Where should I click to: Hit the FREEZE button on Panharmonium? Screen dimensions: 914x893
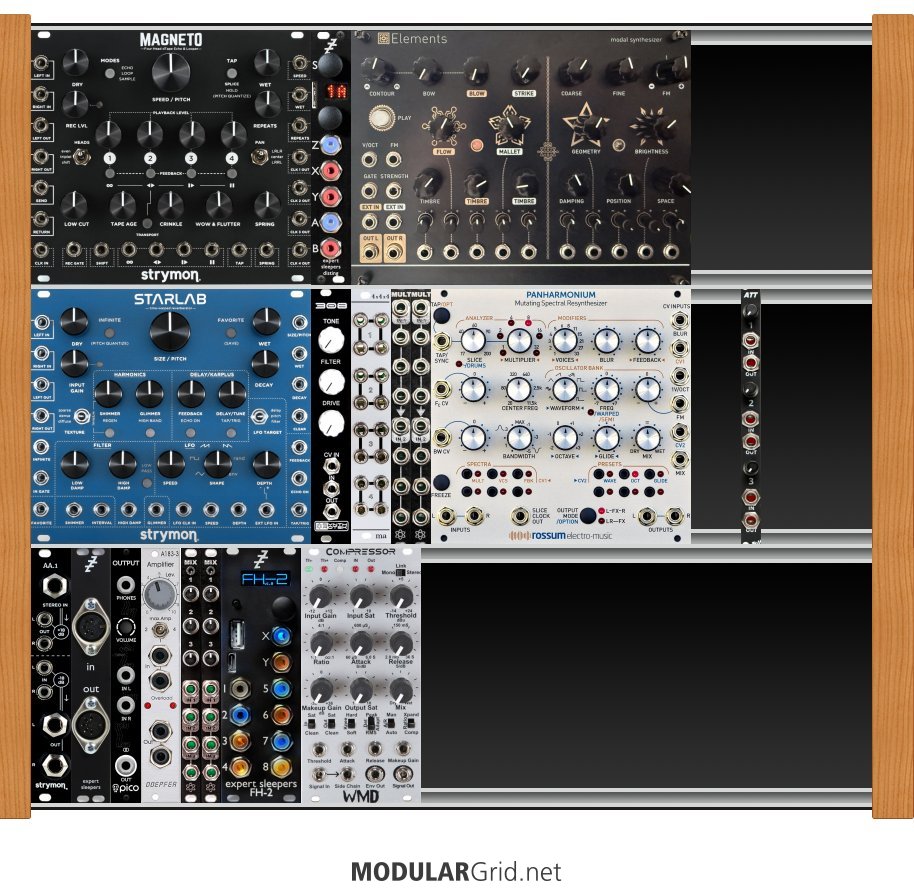click(441, 481)
